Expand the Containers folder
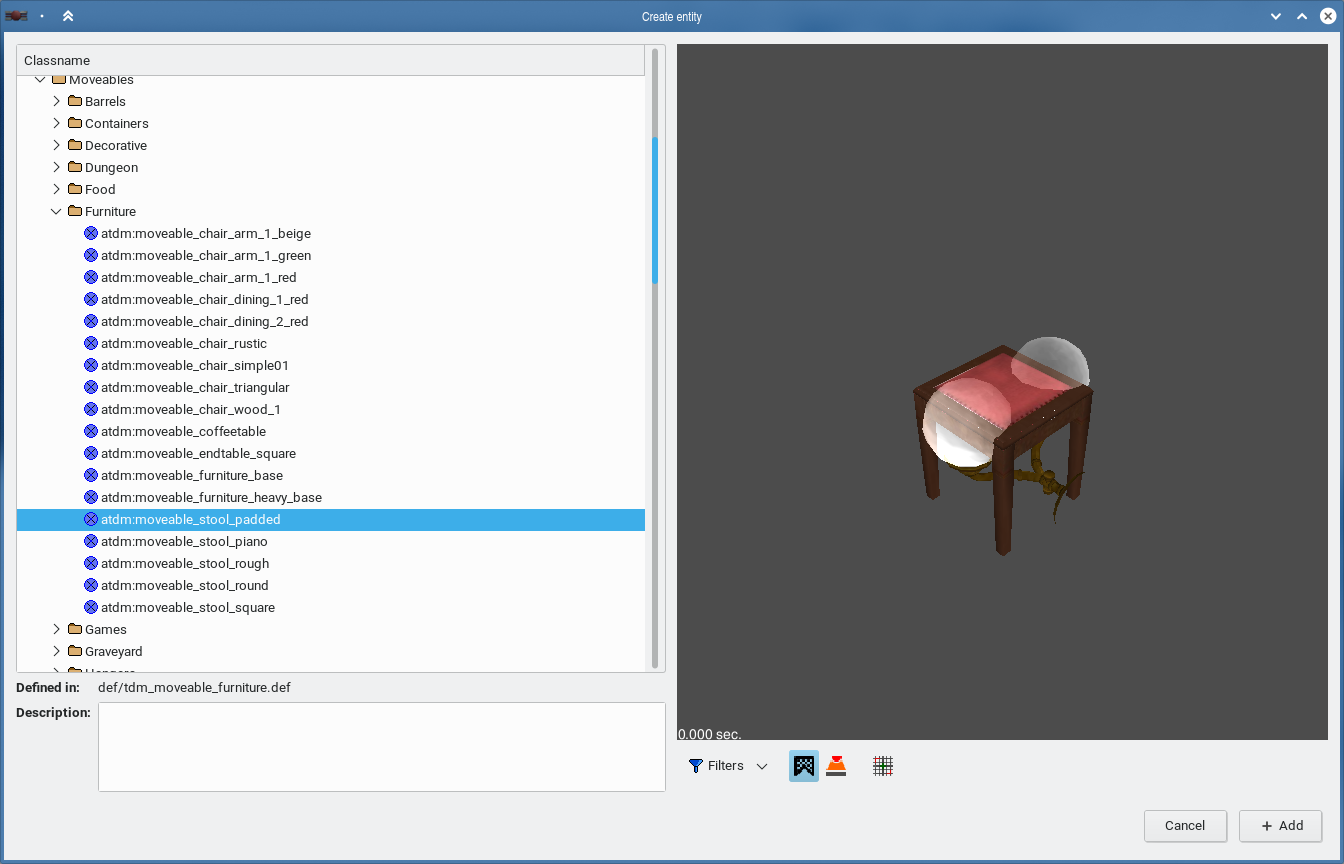This screenshot has width=1344, height=864. click(x=56, y=123)
